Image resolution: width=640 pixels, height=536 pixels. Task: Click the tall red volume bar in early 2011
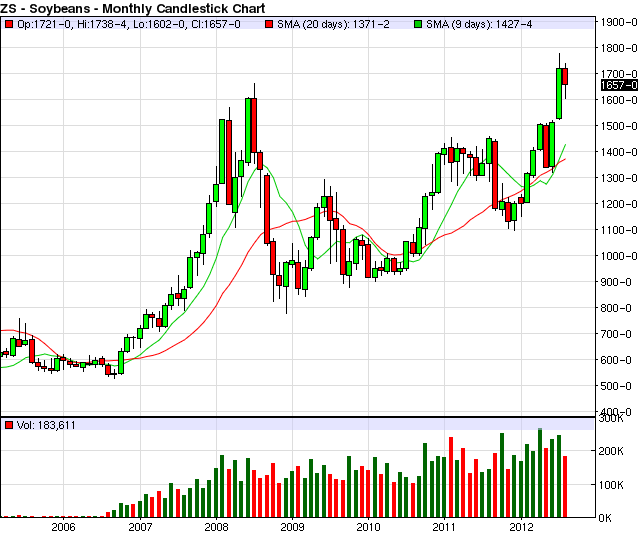tap(451, 477)
